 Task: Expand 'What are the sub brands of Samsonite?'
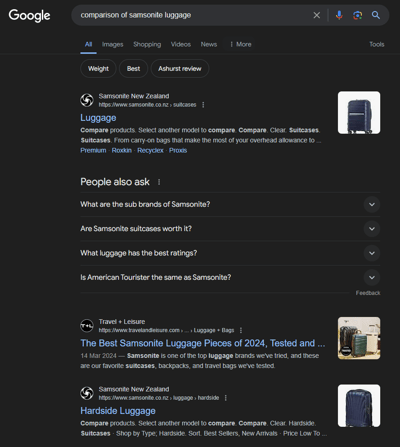click(230, 204)
